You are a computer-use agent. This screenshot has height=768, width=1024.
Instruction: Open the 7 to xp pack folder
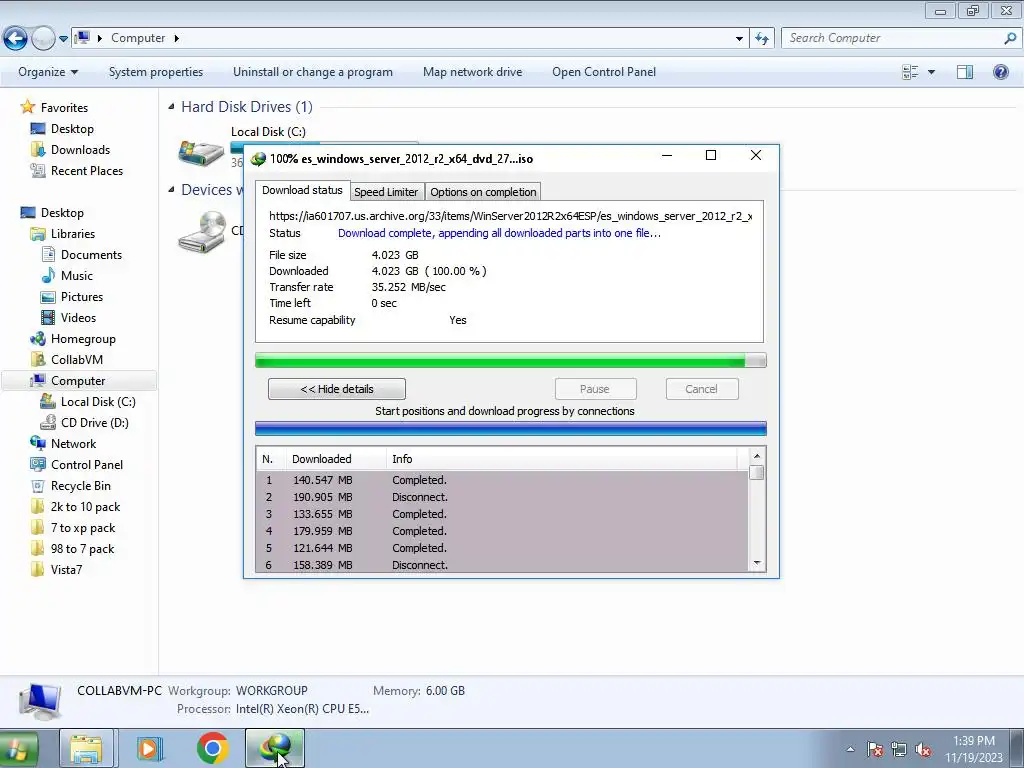click(73, 528)
